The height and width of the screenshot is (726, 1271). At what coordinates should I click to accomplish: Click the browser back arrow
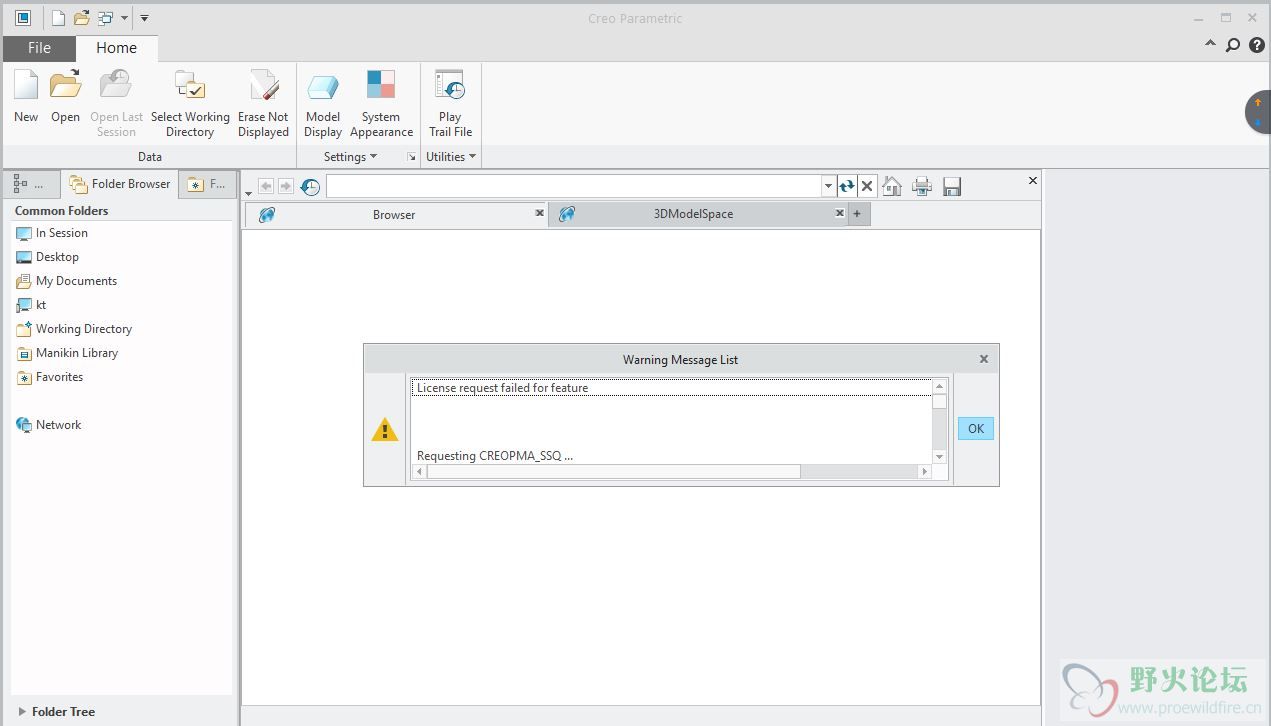[266, 186]
